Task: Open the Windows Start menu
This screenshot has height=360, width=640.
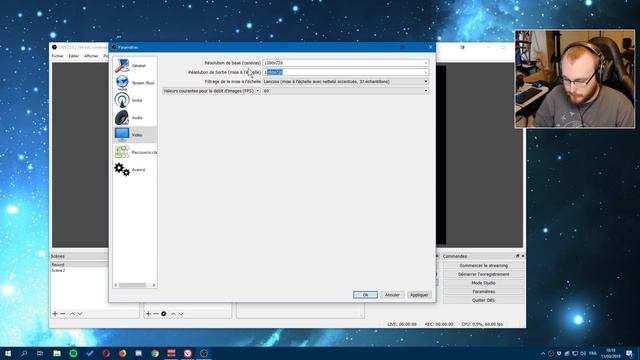Action: coord(8,353)
